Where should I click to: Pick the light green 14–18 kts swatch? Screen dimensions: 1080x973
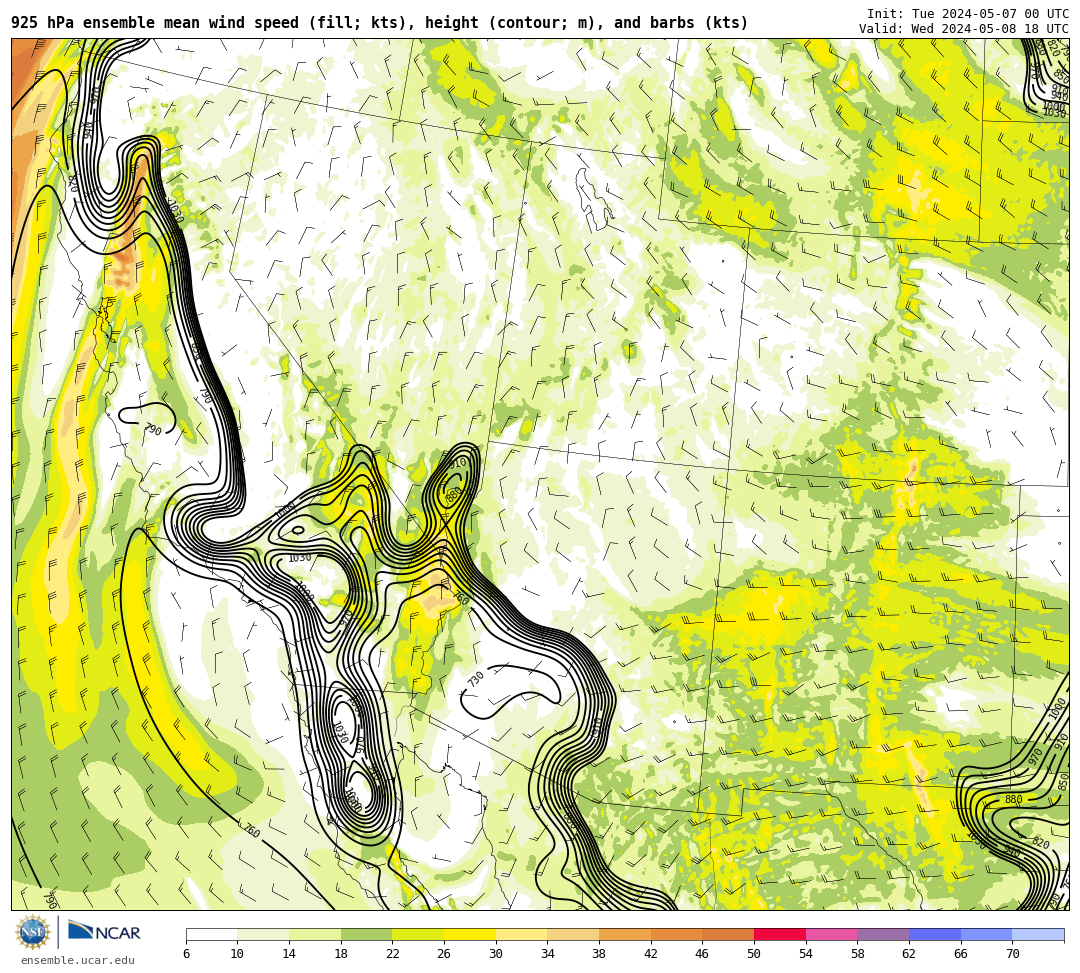tap(315, 934)
